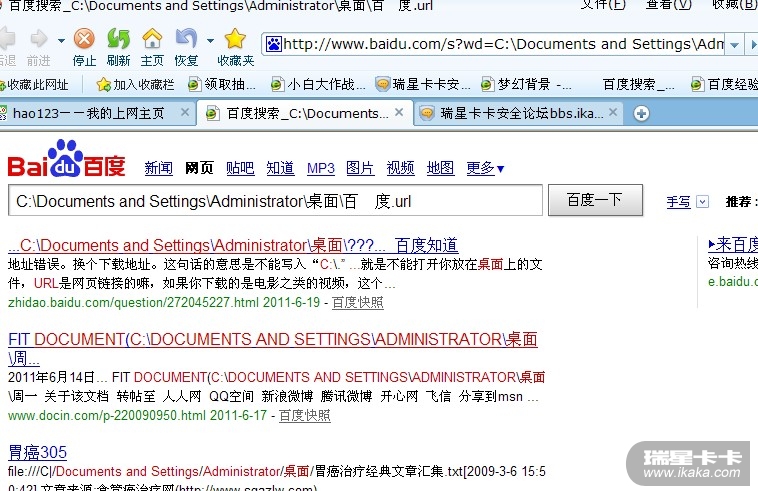This screenshot has width=758, height=491.
Task: Open Baidu 贴吧 category
Action: coord(240,168)
